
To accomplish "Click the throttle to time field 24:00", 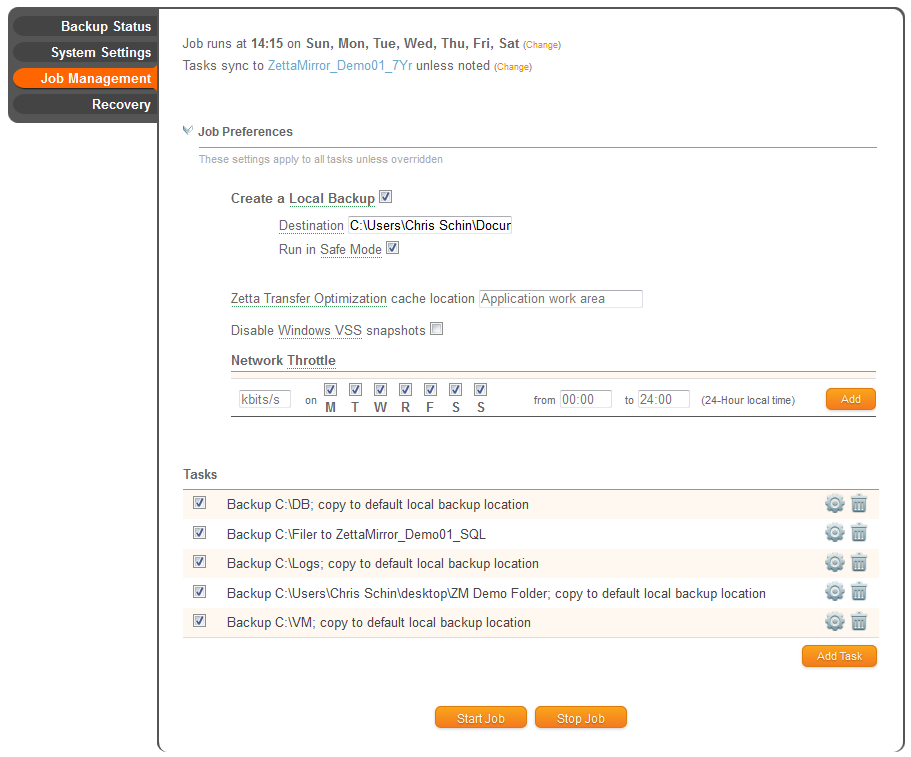I will (663, 399).
